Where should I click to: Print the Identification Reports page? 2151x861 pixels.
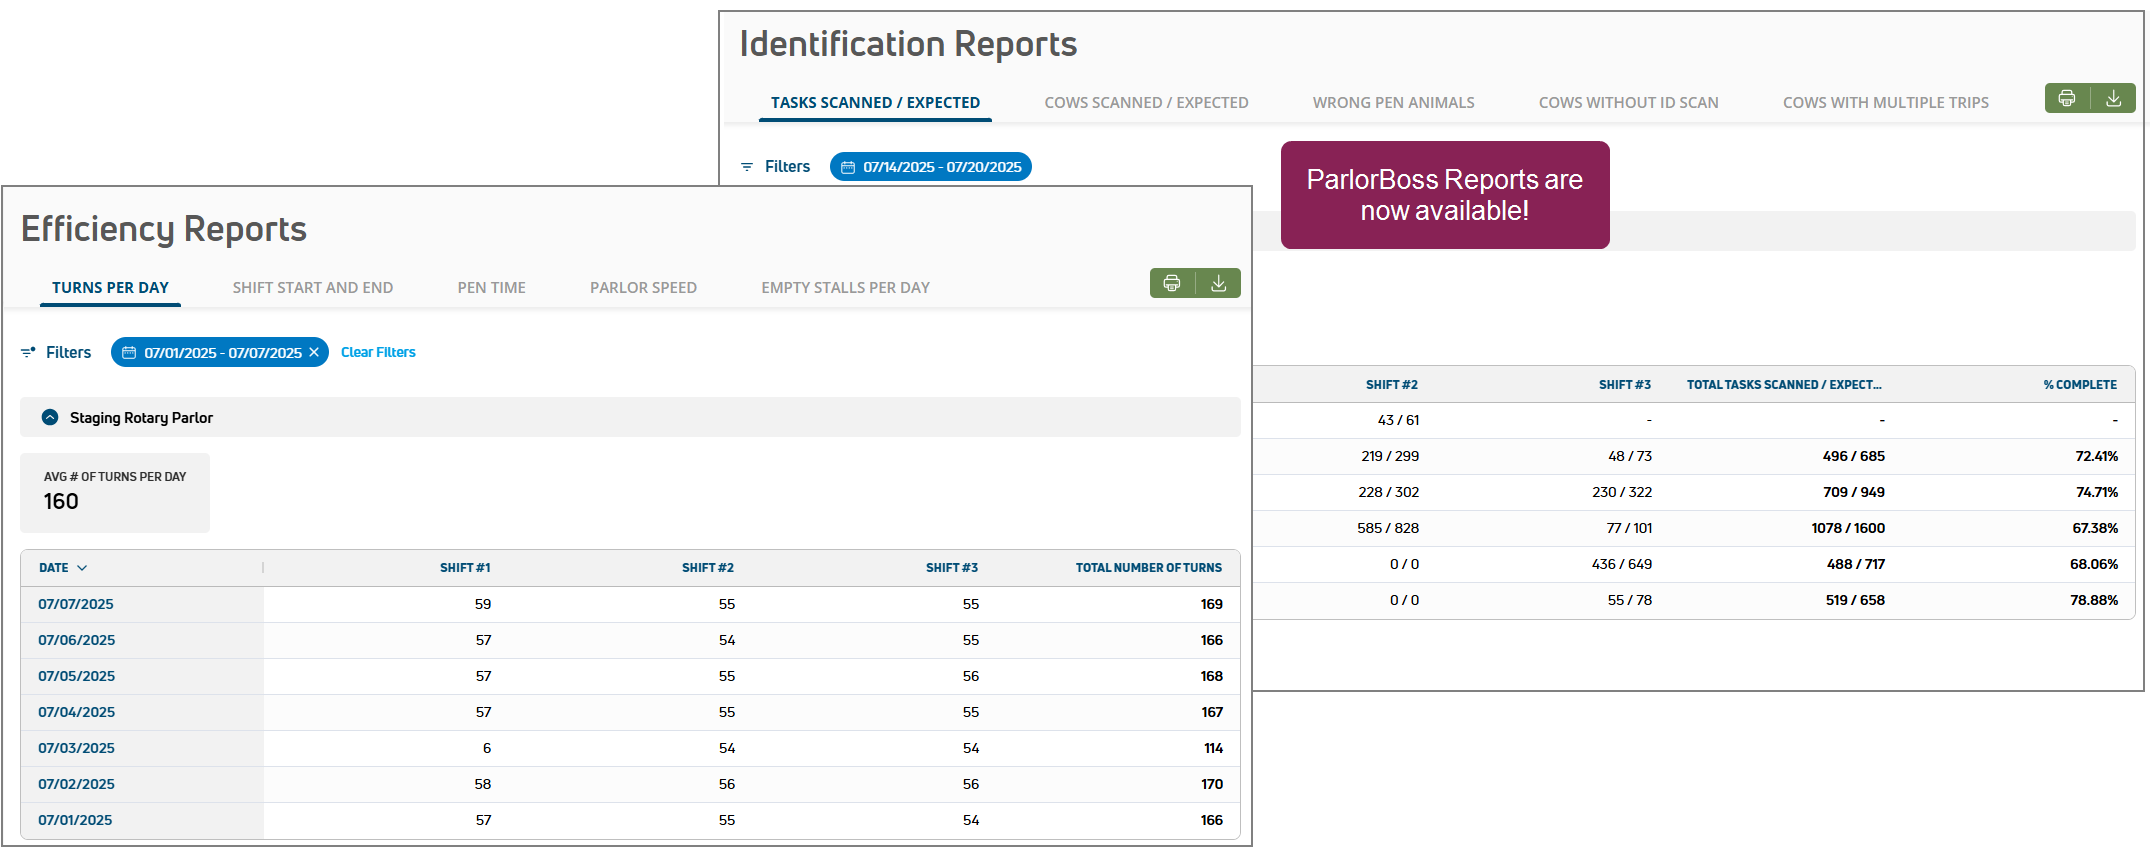(2067, 99)
